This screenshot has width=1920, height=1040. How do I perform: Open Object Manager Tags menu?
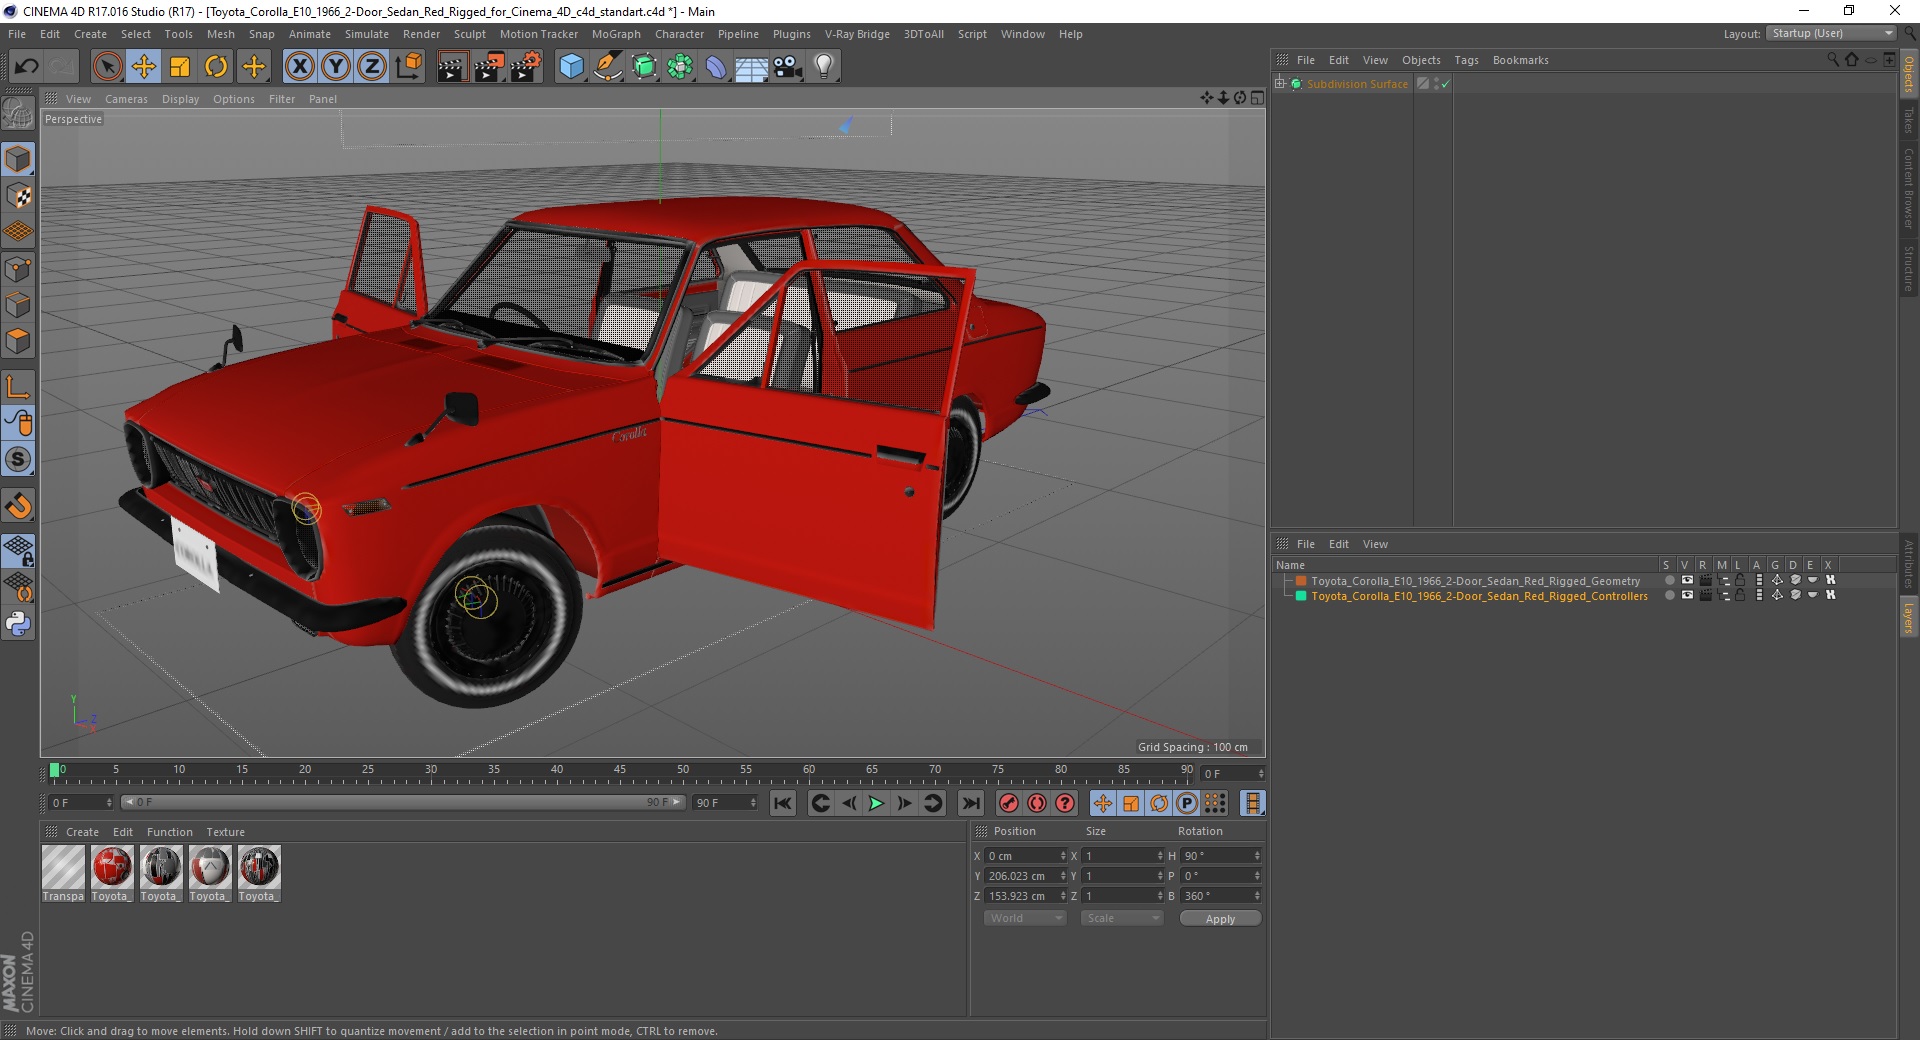click(1466, 60)
